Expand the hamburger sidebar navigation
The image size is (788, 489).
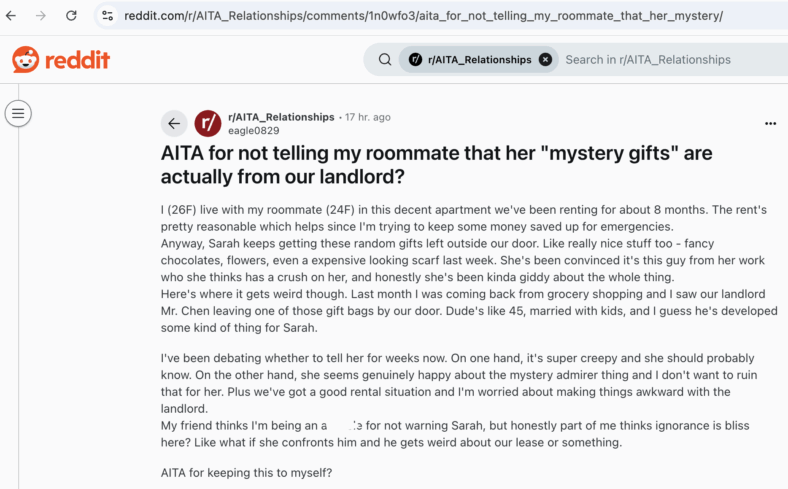(18, 114)
